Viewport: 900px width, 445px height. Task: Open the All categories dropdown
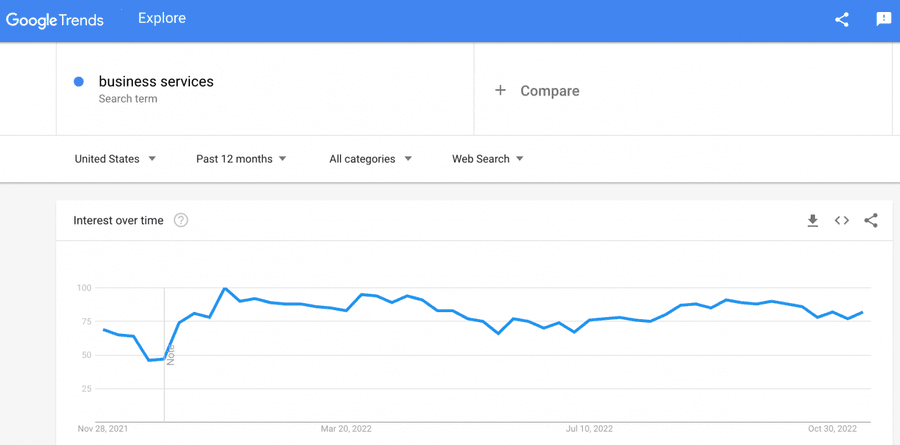[370, 159]
